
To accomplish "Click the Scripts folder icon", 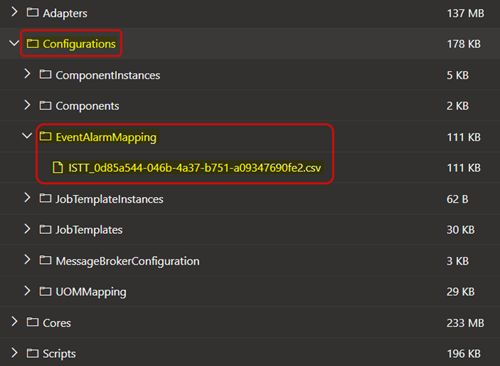I will [x=33, y=353].
